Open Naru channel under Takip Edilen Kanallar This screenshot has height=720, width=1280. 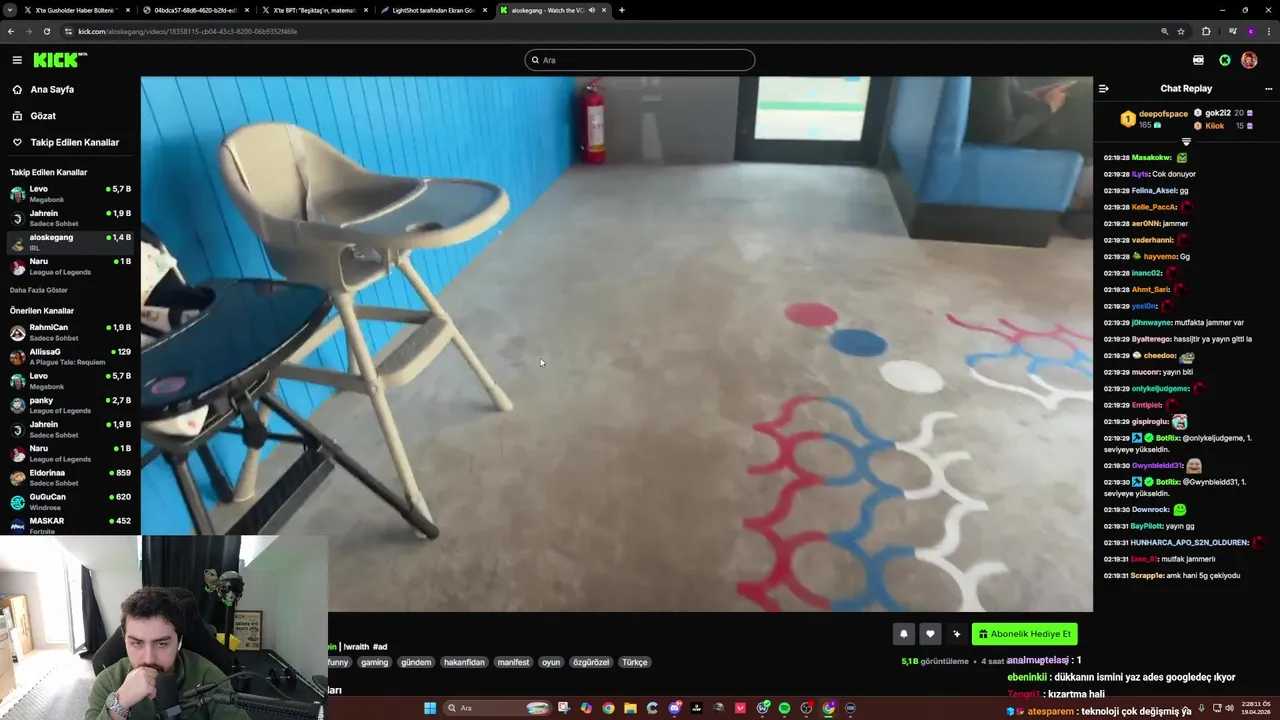pyautogui.click(x=70, y=266)
